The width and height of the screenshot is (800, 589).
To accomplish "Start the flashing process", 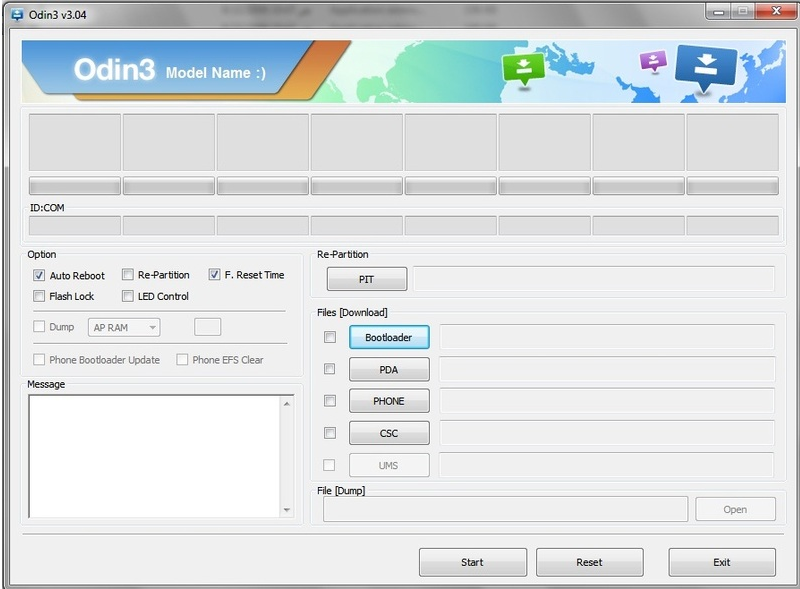I will pos(472,562).
